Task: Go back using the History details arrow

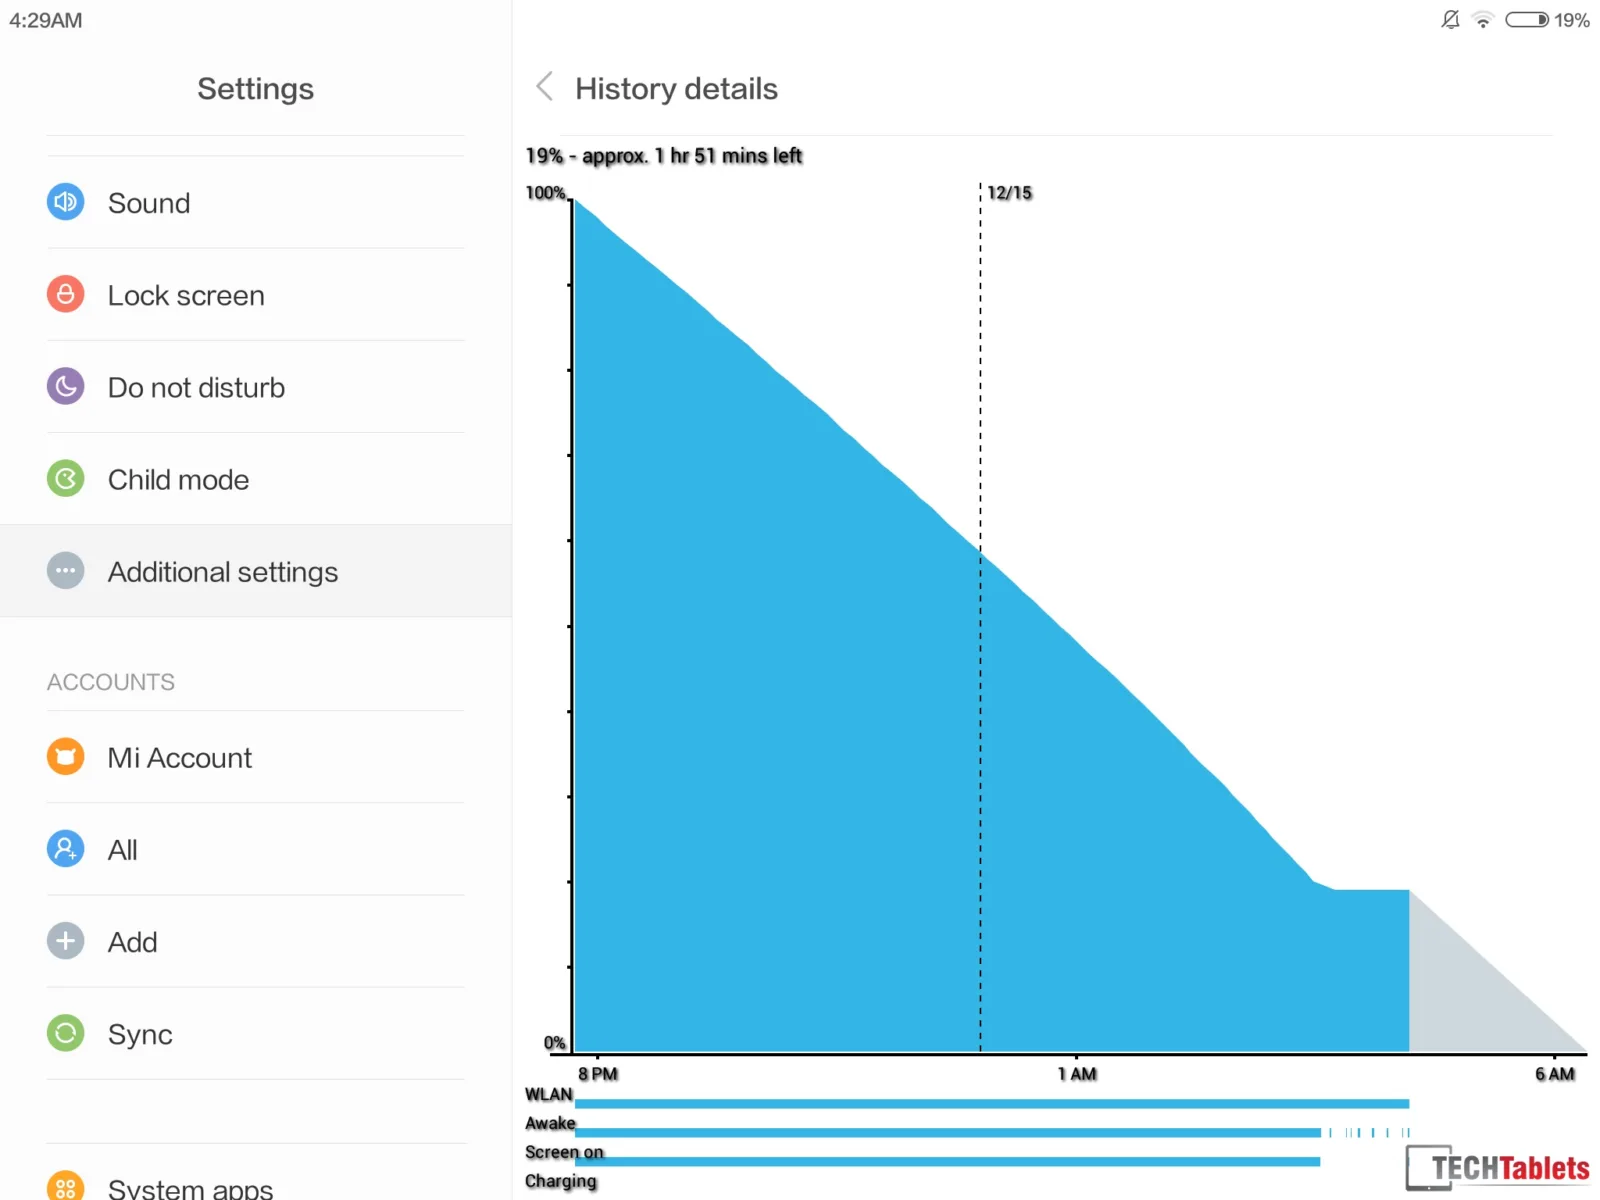Action: pos(544,87)
